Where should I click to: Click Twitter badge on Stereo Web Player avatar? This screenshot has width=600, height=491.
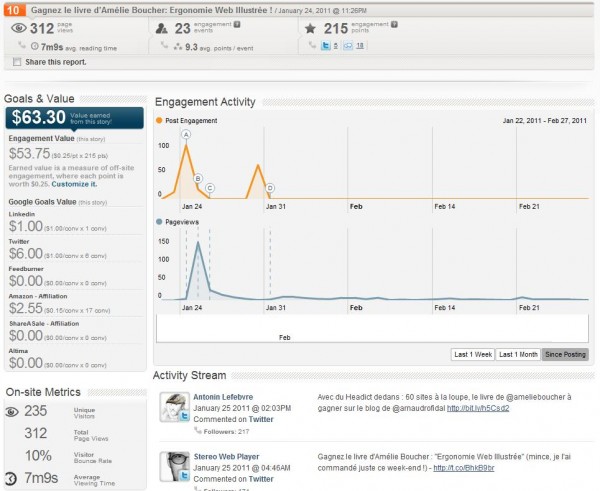point(184,476)
